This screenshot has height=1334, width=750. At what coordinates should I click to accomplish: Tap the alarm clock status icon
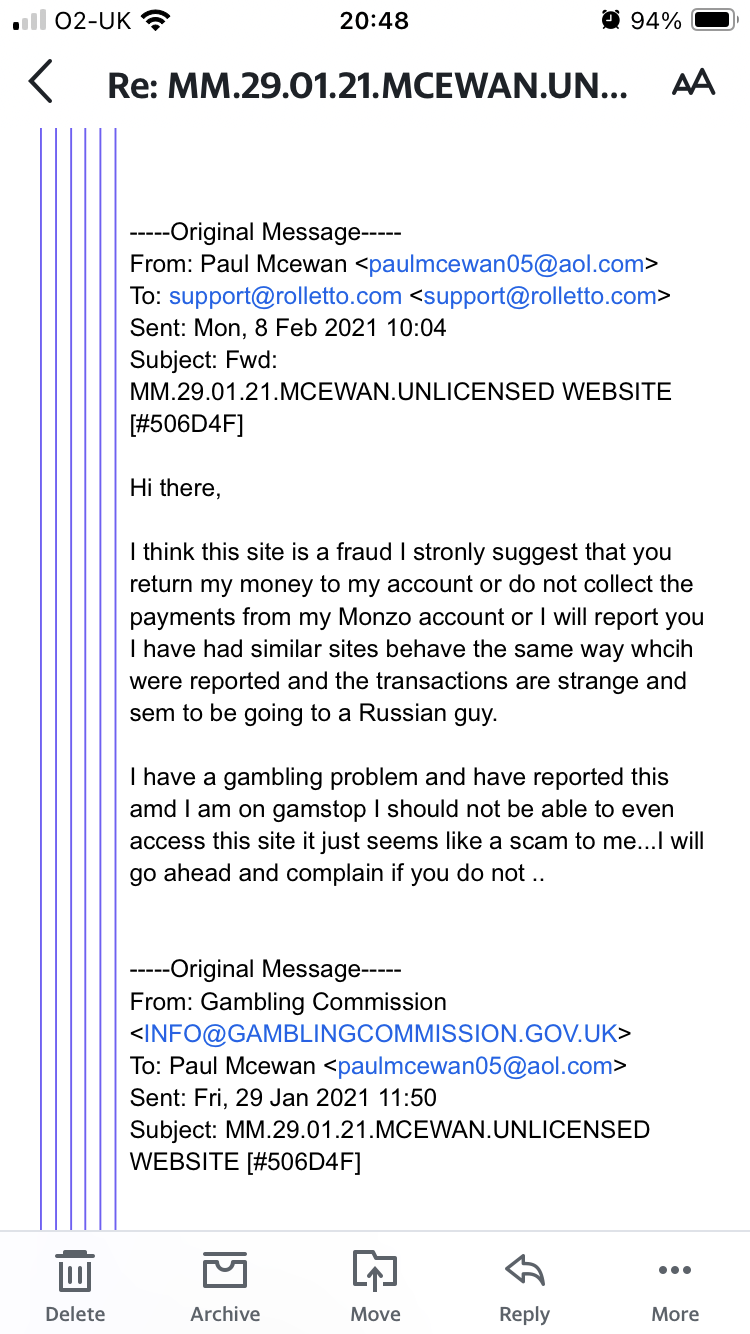point(610,20)
